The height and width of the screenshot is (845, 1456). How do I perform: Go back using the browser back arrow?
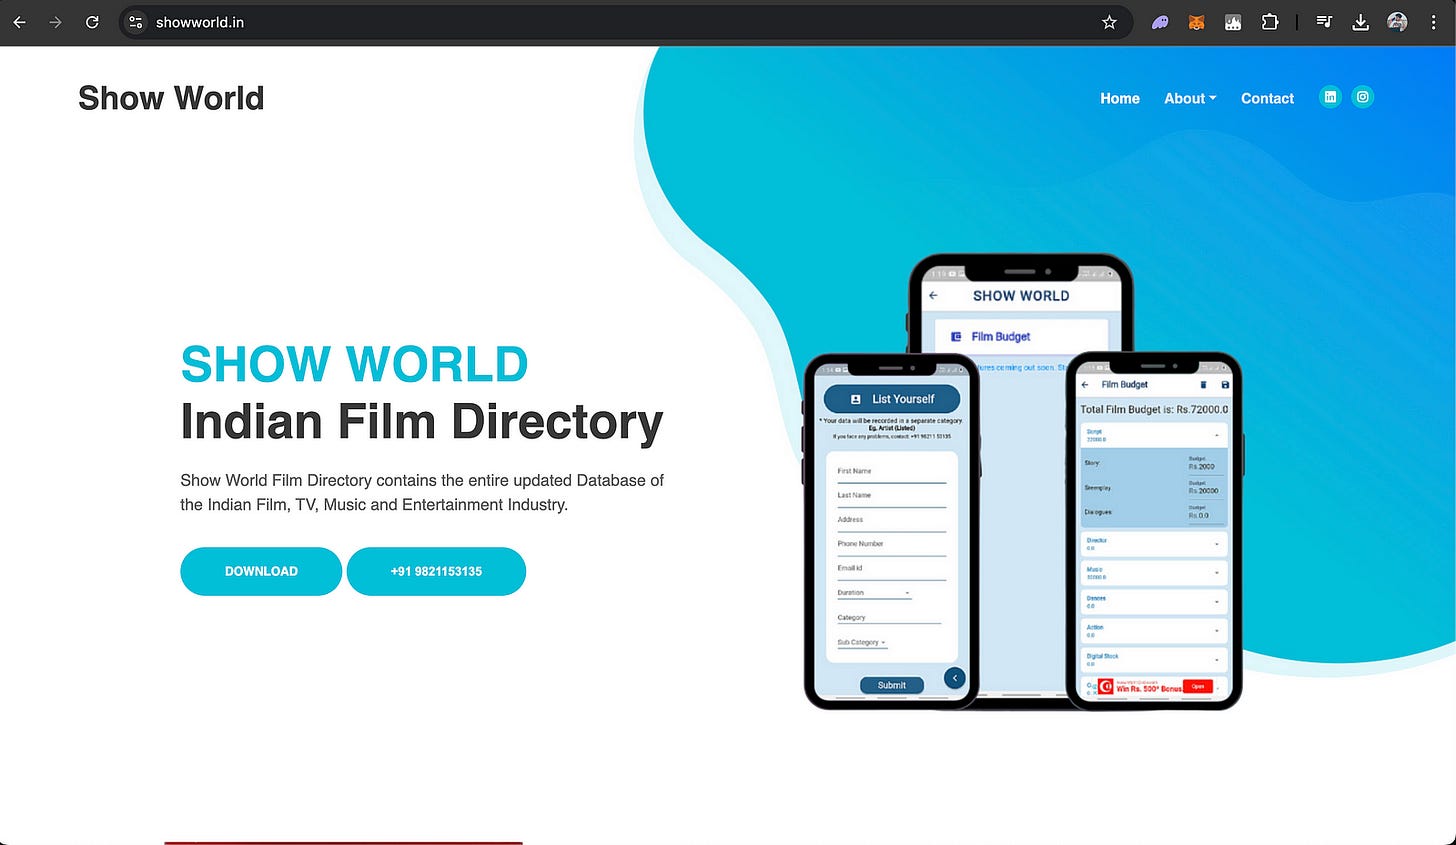pyautogui.click(x=19, y=22)
